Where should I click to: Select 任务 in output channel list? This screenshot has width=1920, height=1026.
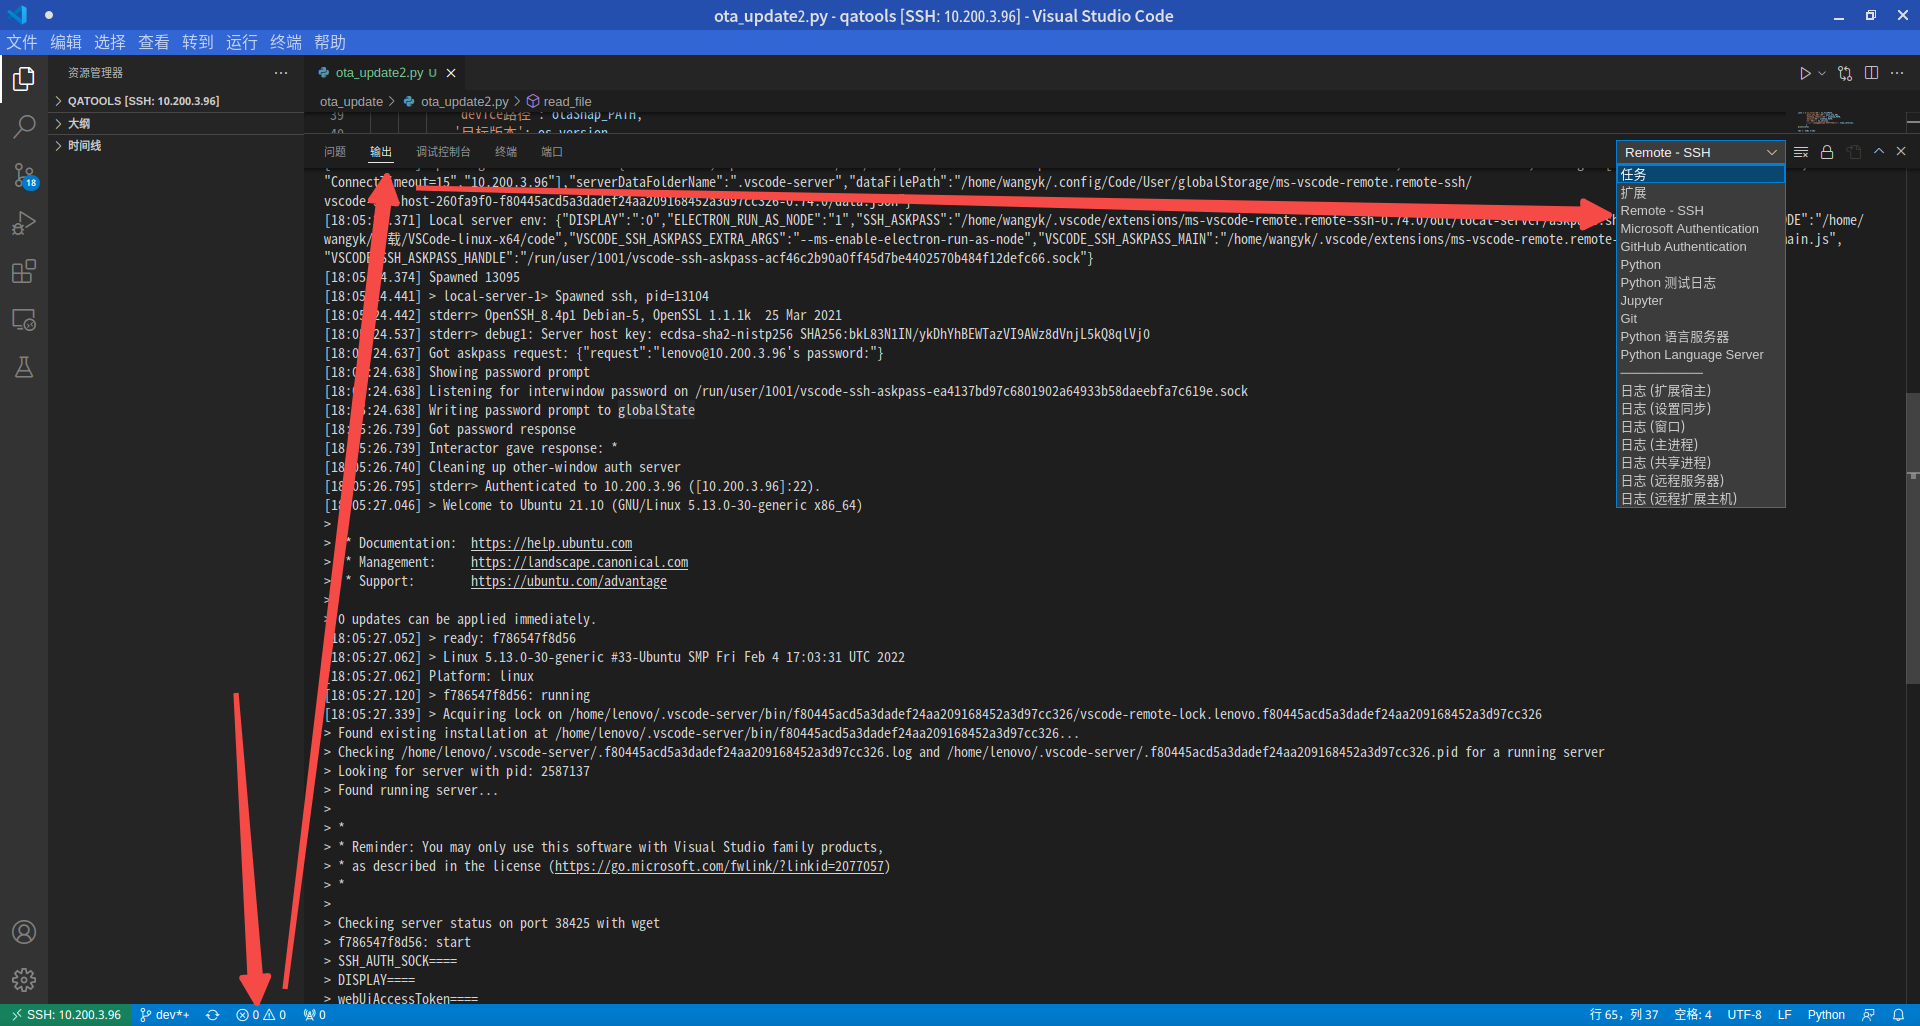click(x=1700, y=174)
